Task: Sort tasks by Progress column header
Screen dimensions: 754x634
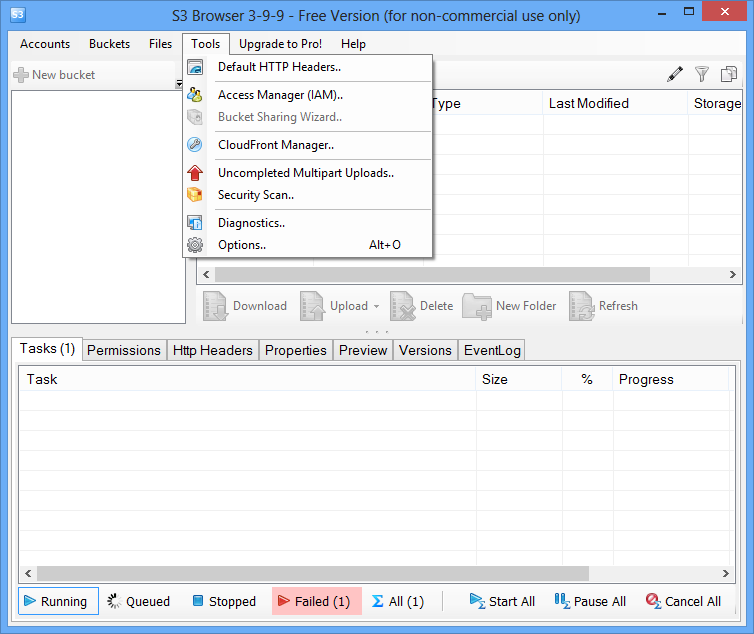Action: click(x=671, y=379)
